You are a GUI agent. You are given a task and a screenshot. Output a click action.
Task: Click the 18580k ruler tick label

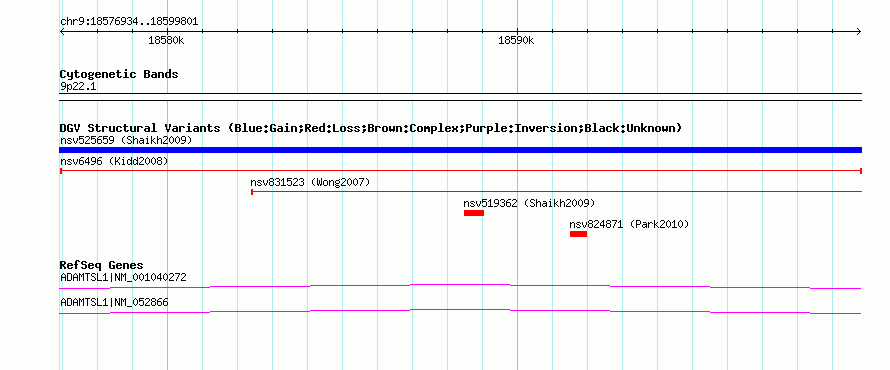point(166,41)
